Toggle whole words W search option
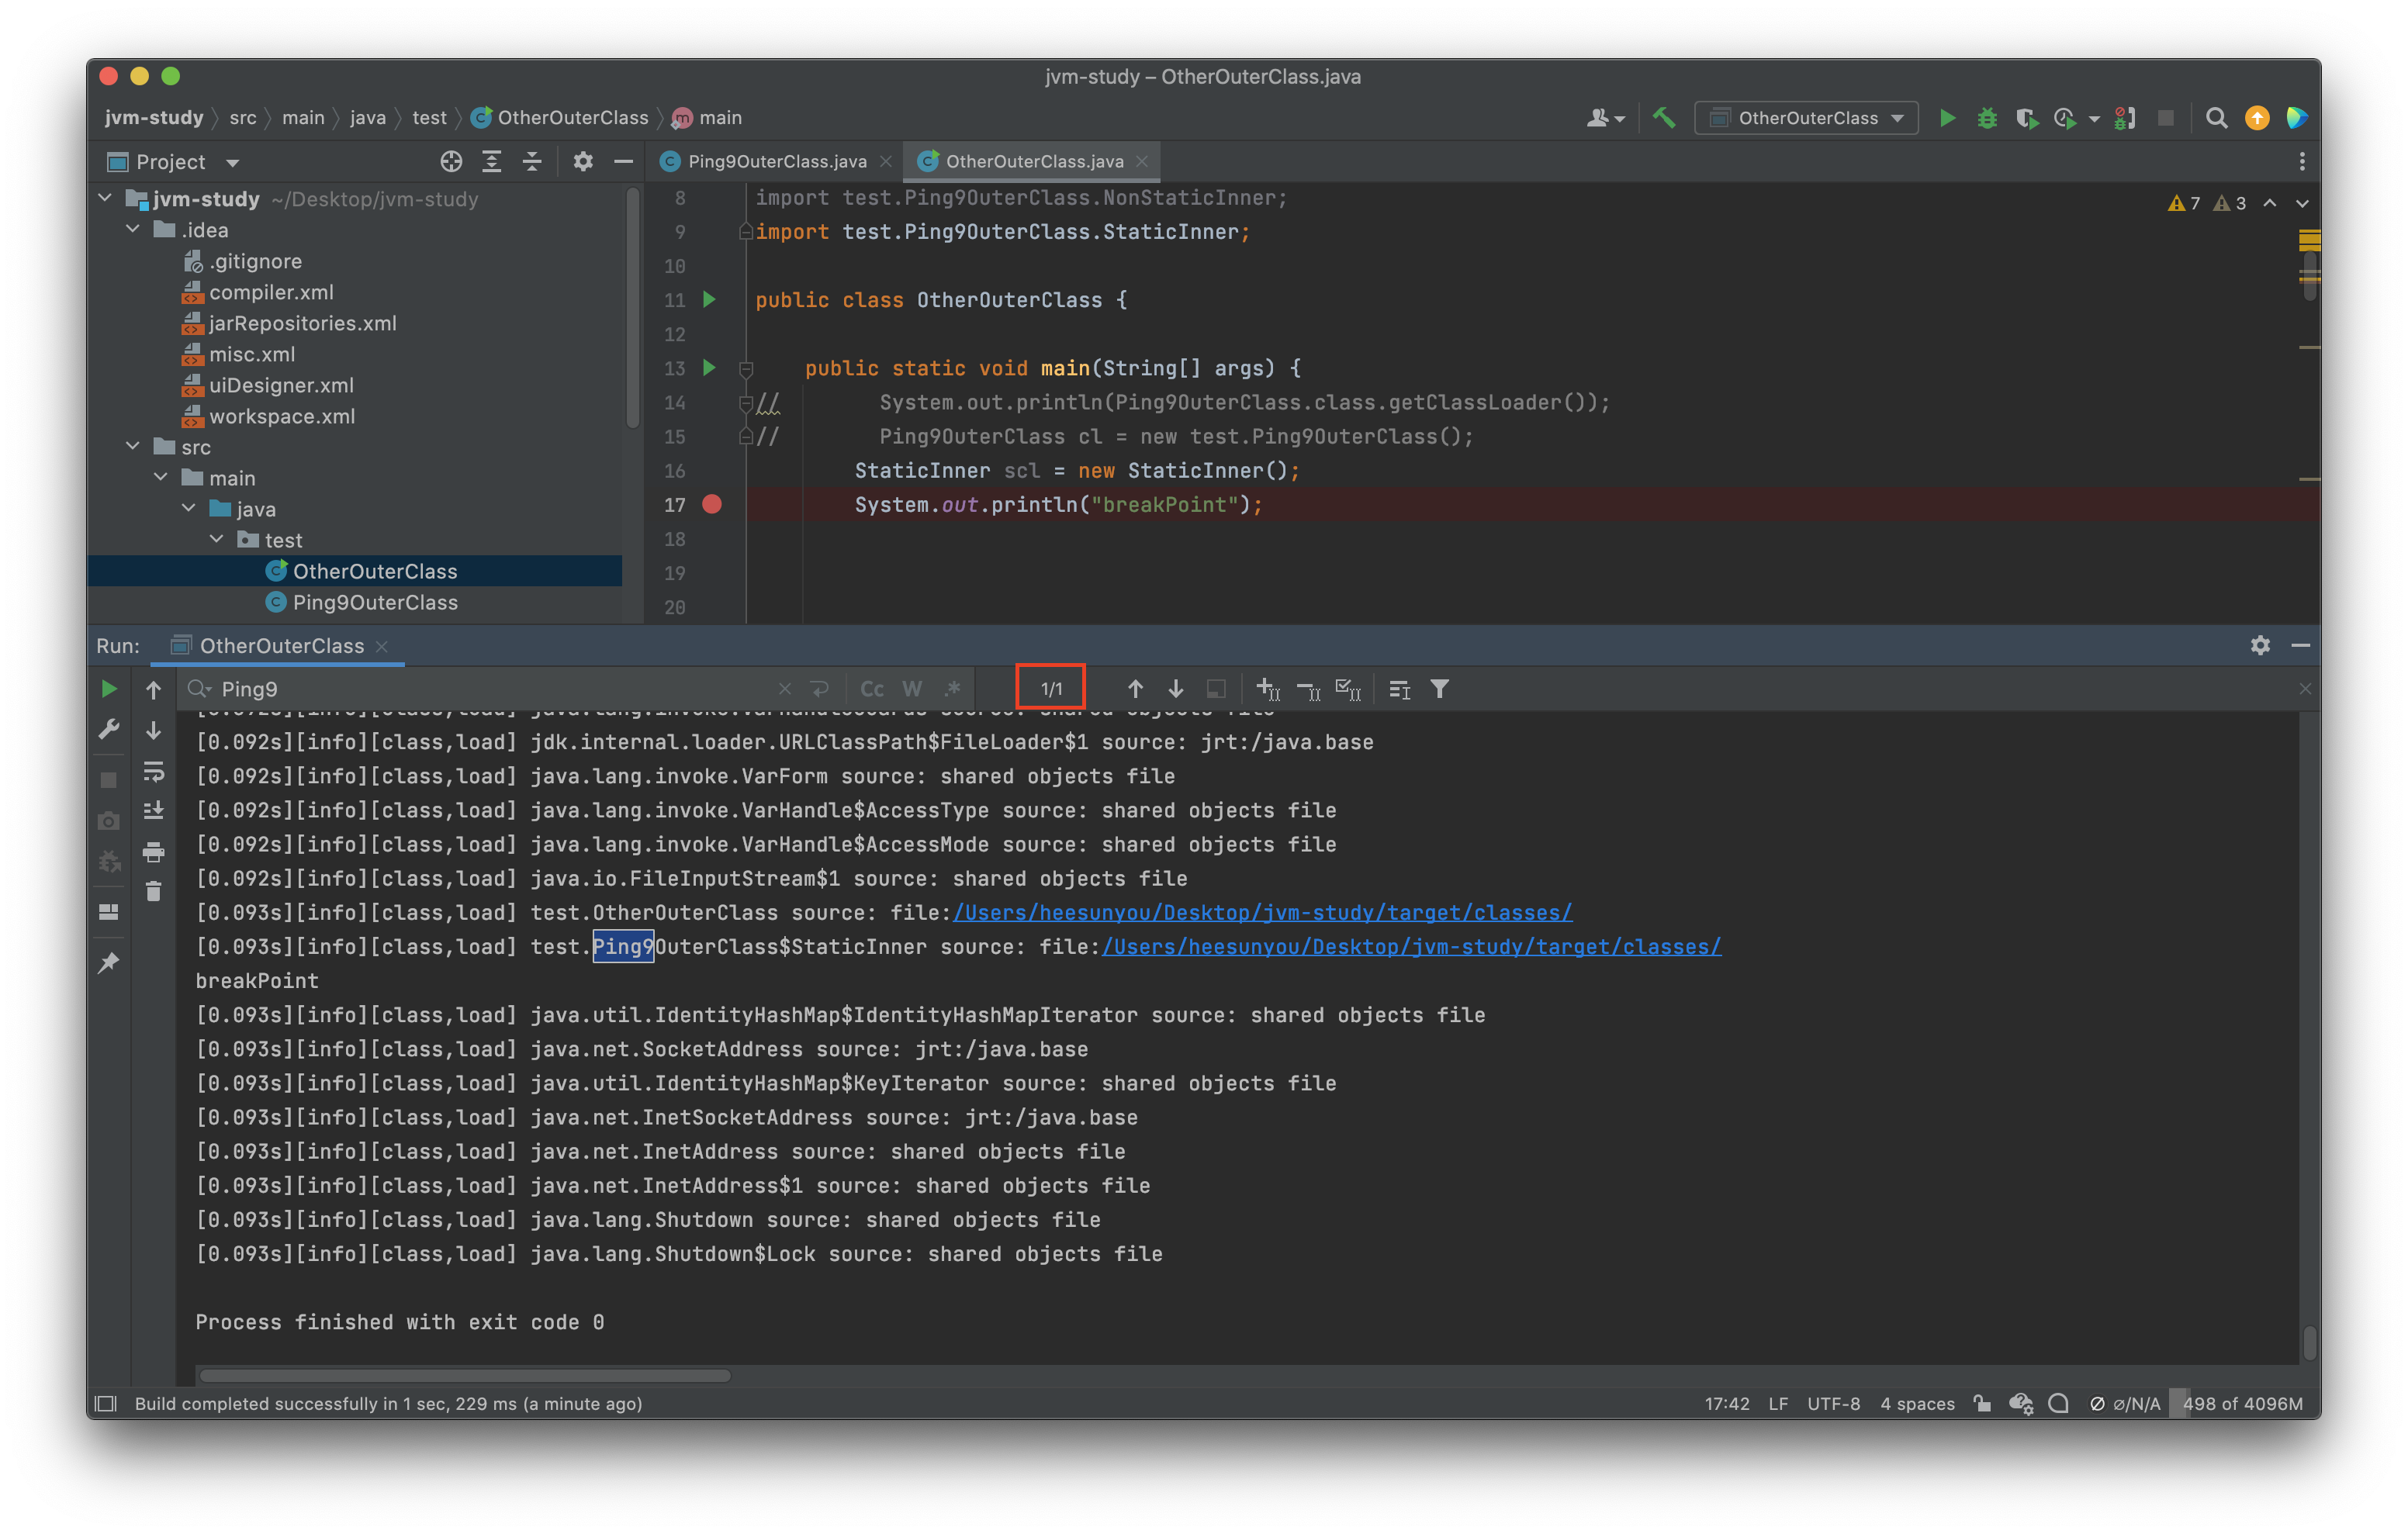The height and width of the screenshot is (1534, 2408). [x=911, y=689]
